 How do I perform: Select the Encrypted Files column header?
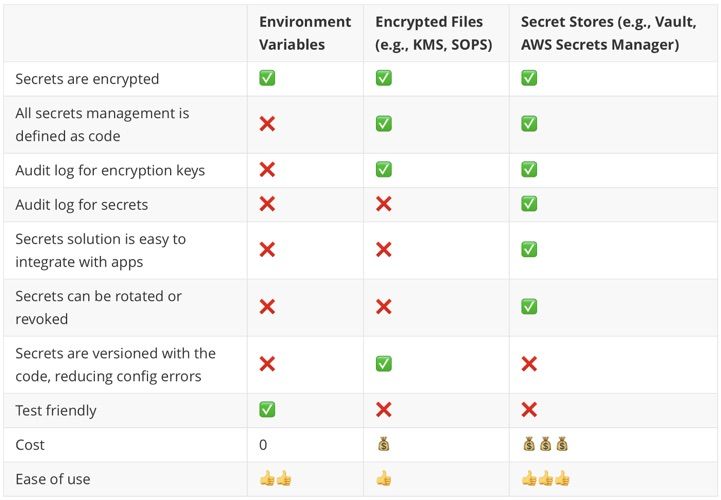(x=434, y=33)
